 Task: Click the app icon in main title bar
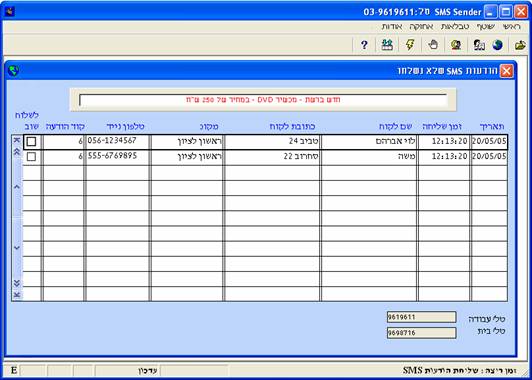pyautogui.click(x=10, y=12)
